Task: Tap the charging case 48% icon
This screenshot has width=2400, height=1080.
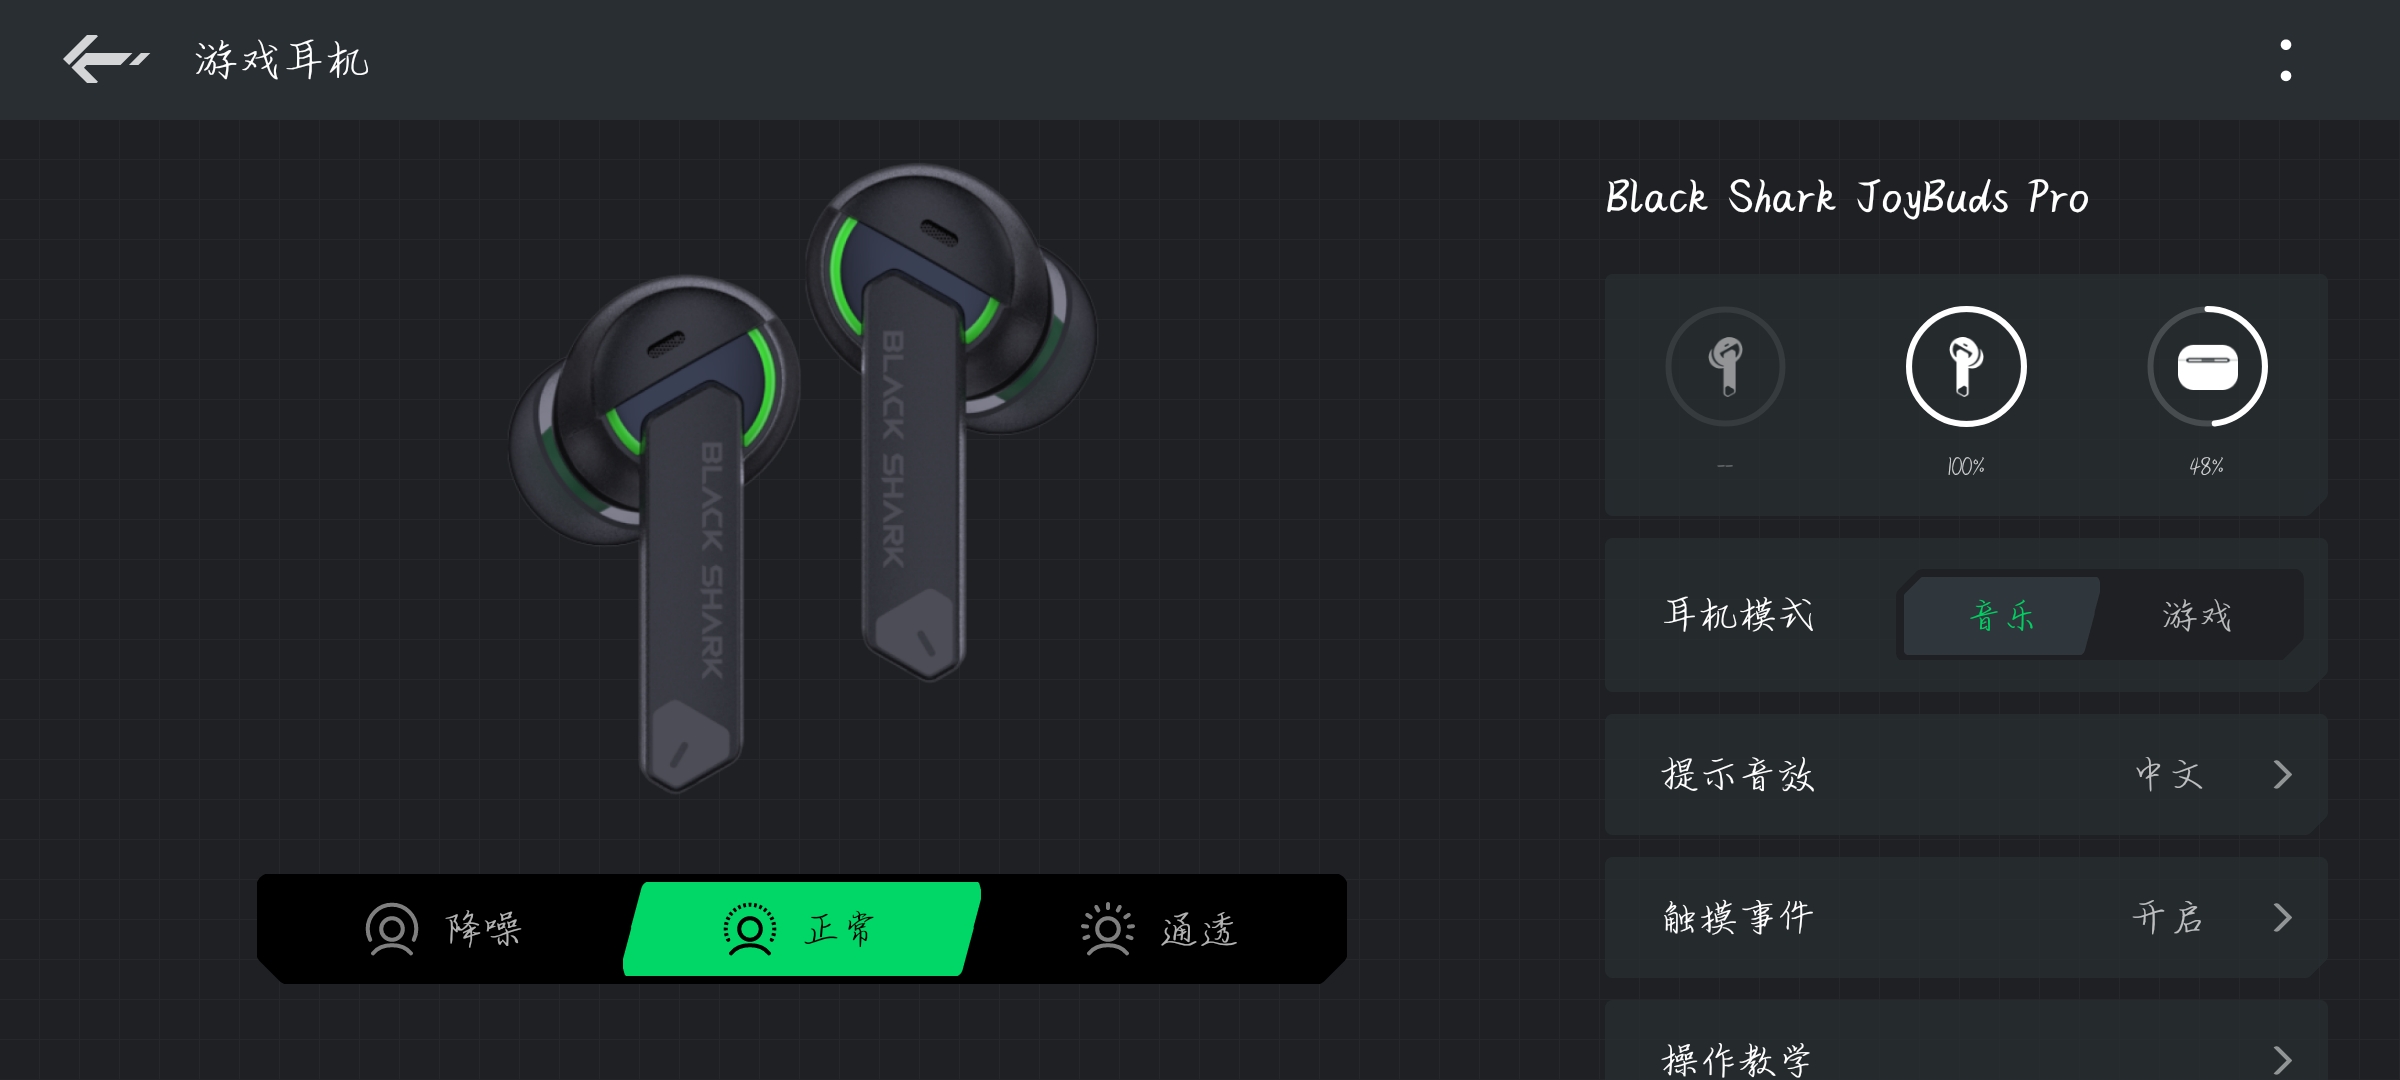Action: tap(2207, 367)
